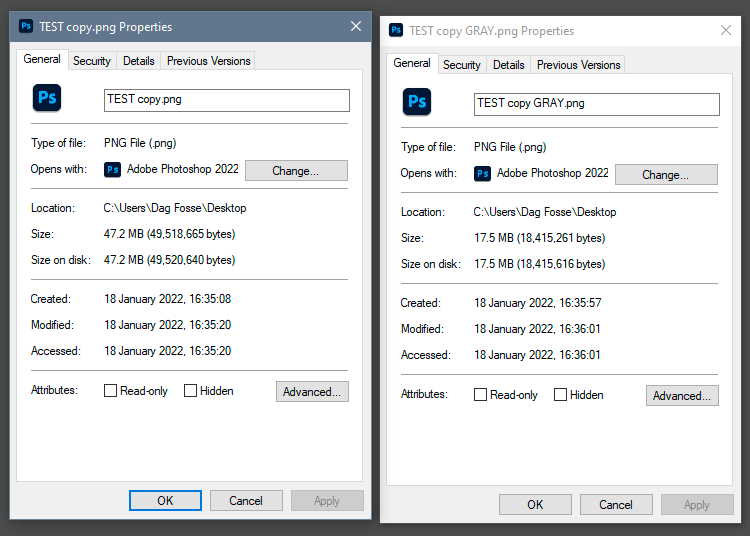The width and height of the screenshot is (750, 536).
Task: Click small Photoshop icon next to Opens with in right dialog
Action: click(x=483, y=174)
